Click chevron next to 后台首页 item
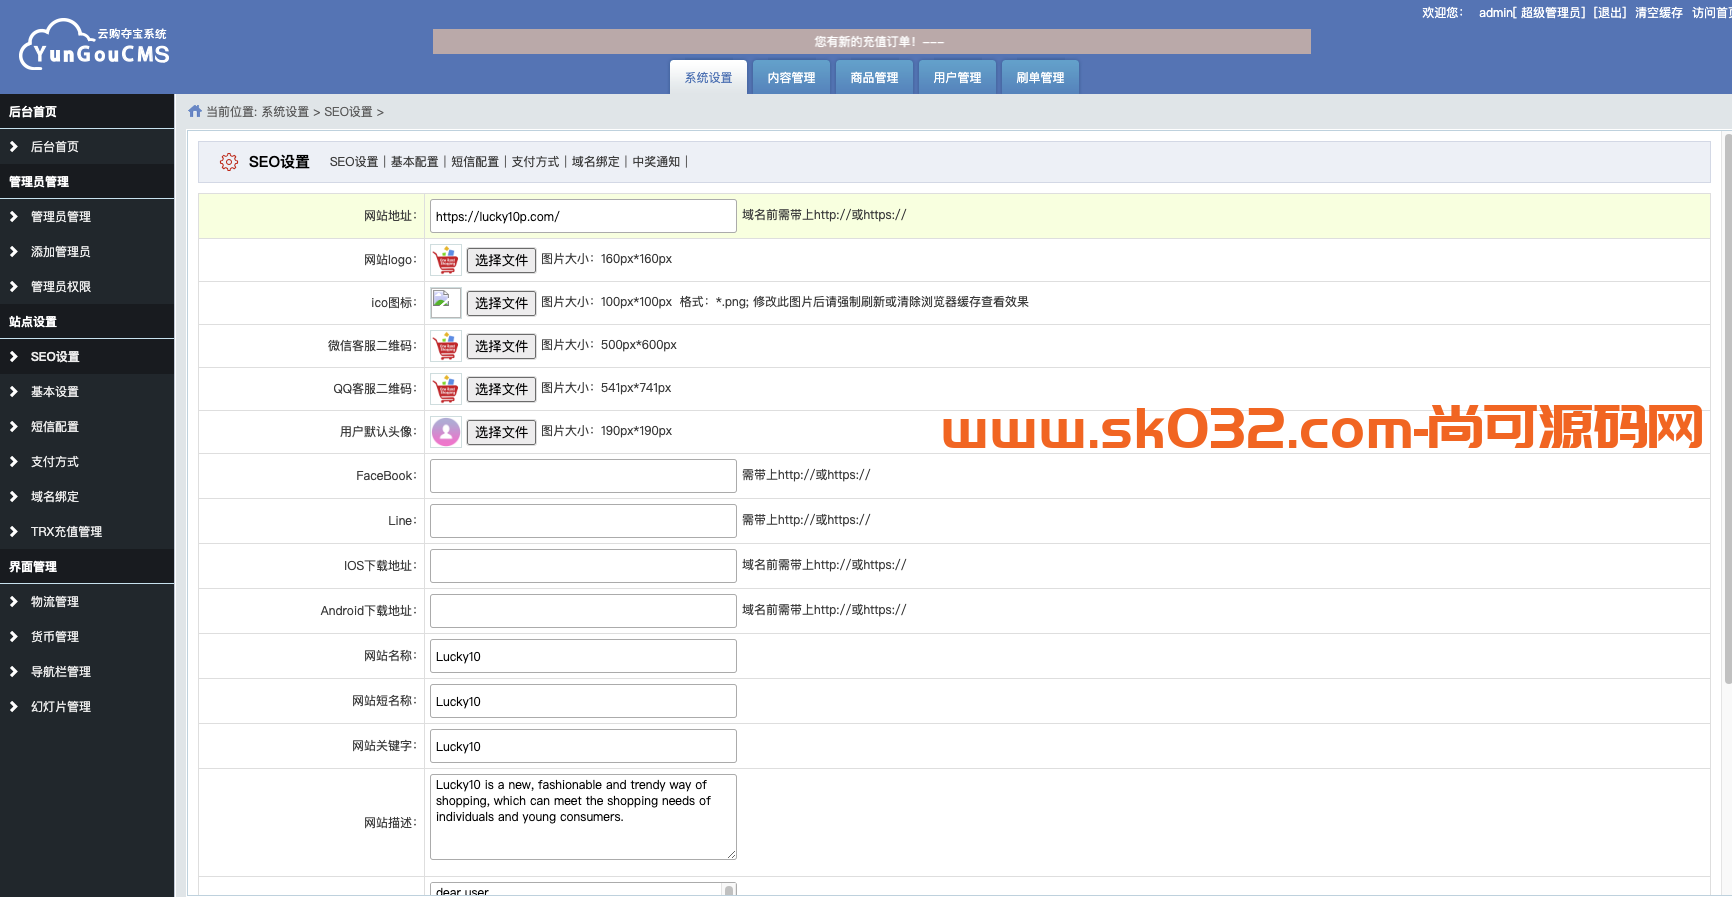This screenshot has width=1732, height=897. point(13,146)
